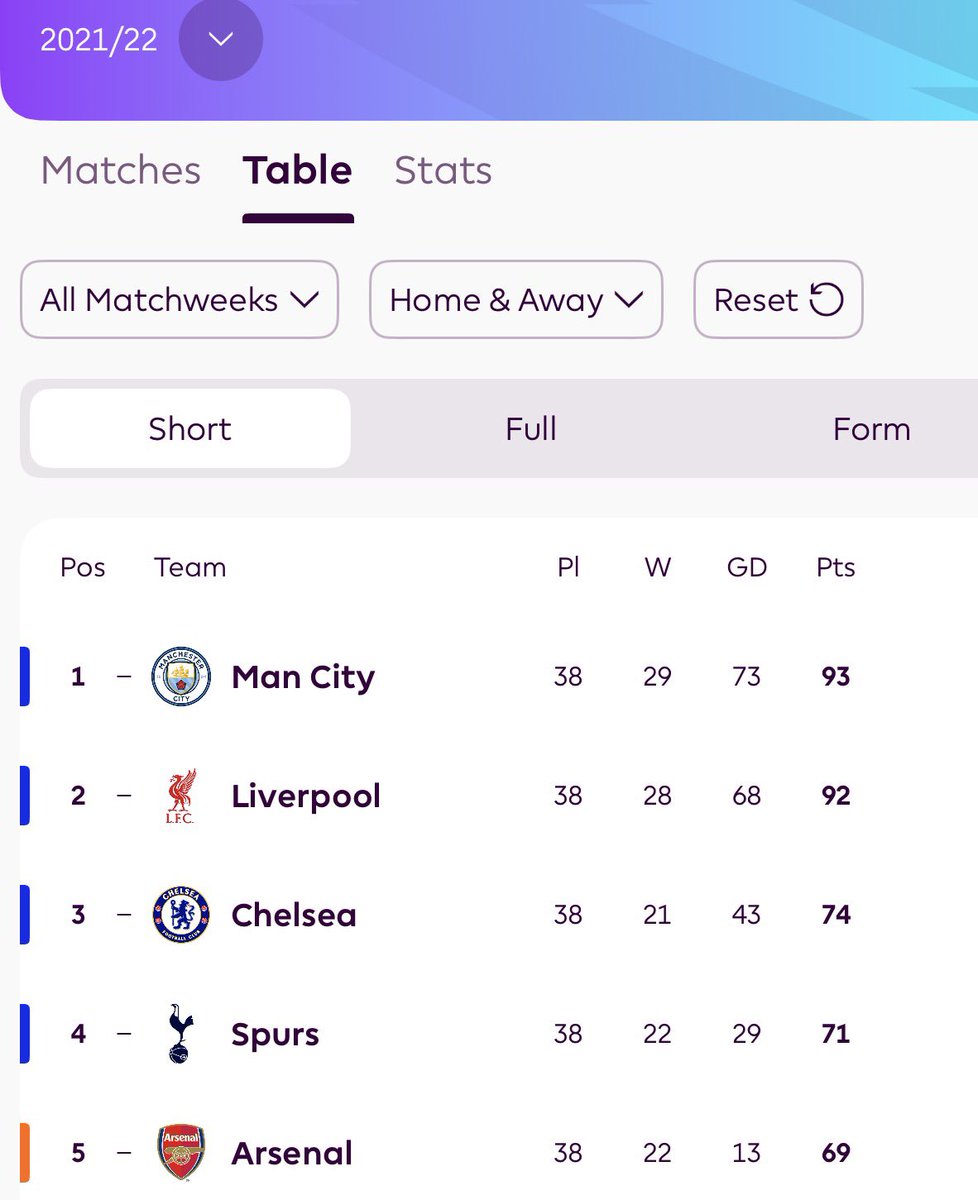Switch to the Full table view
978x1200 pixels.
[531, 429]
